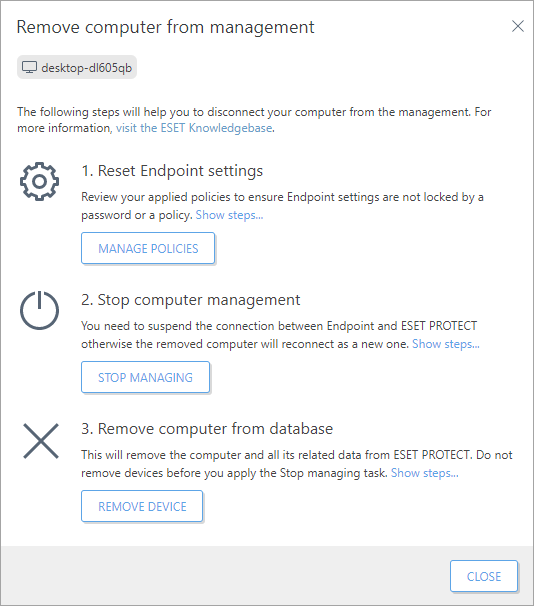This screenshot has height=606, width=534.
Task: Show steps for stopping computer management
Action: click(x=446, y=344)
